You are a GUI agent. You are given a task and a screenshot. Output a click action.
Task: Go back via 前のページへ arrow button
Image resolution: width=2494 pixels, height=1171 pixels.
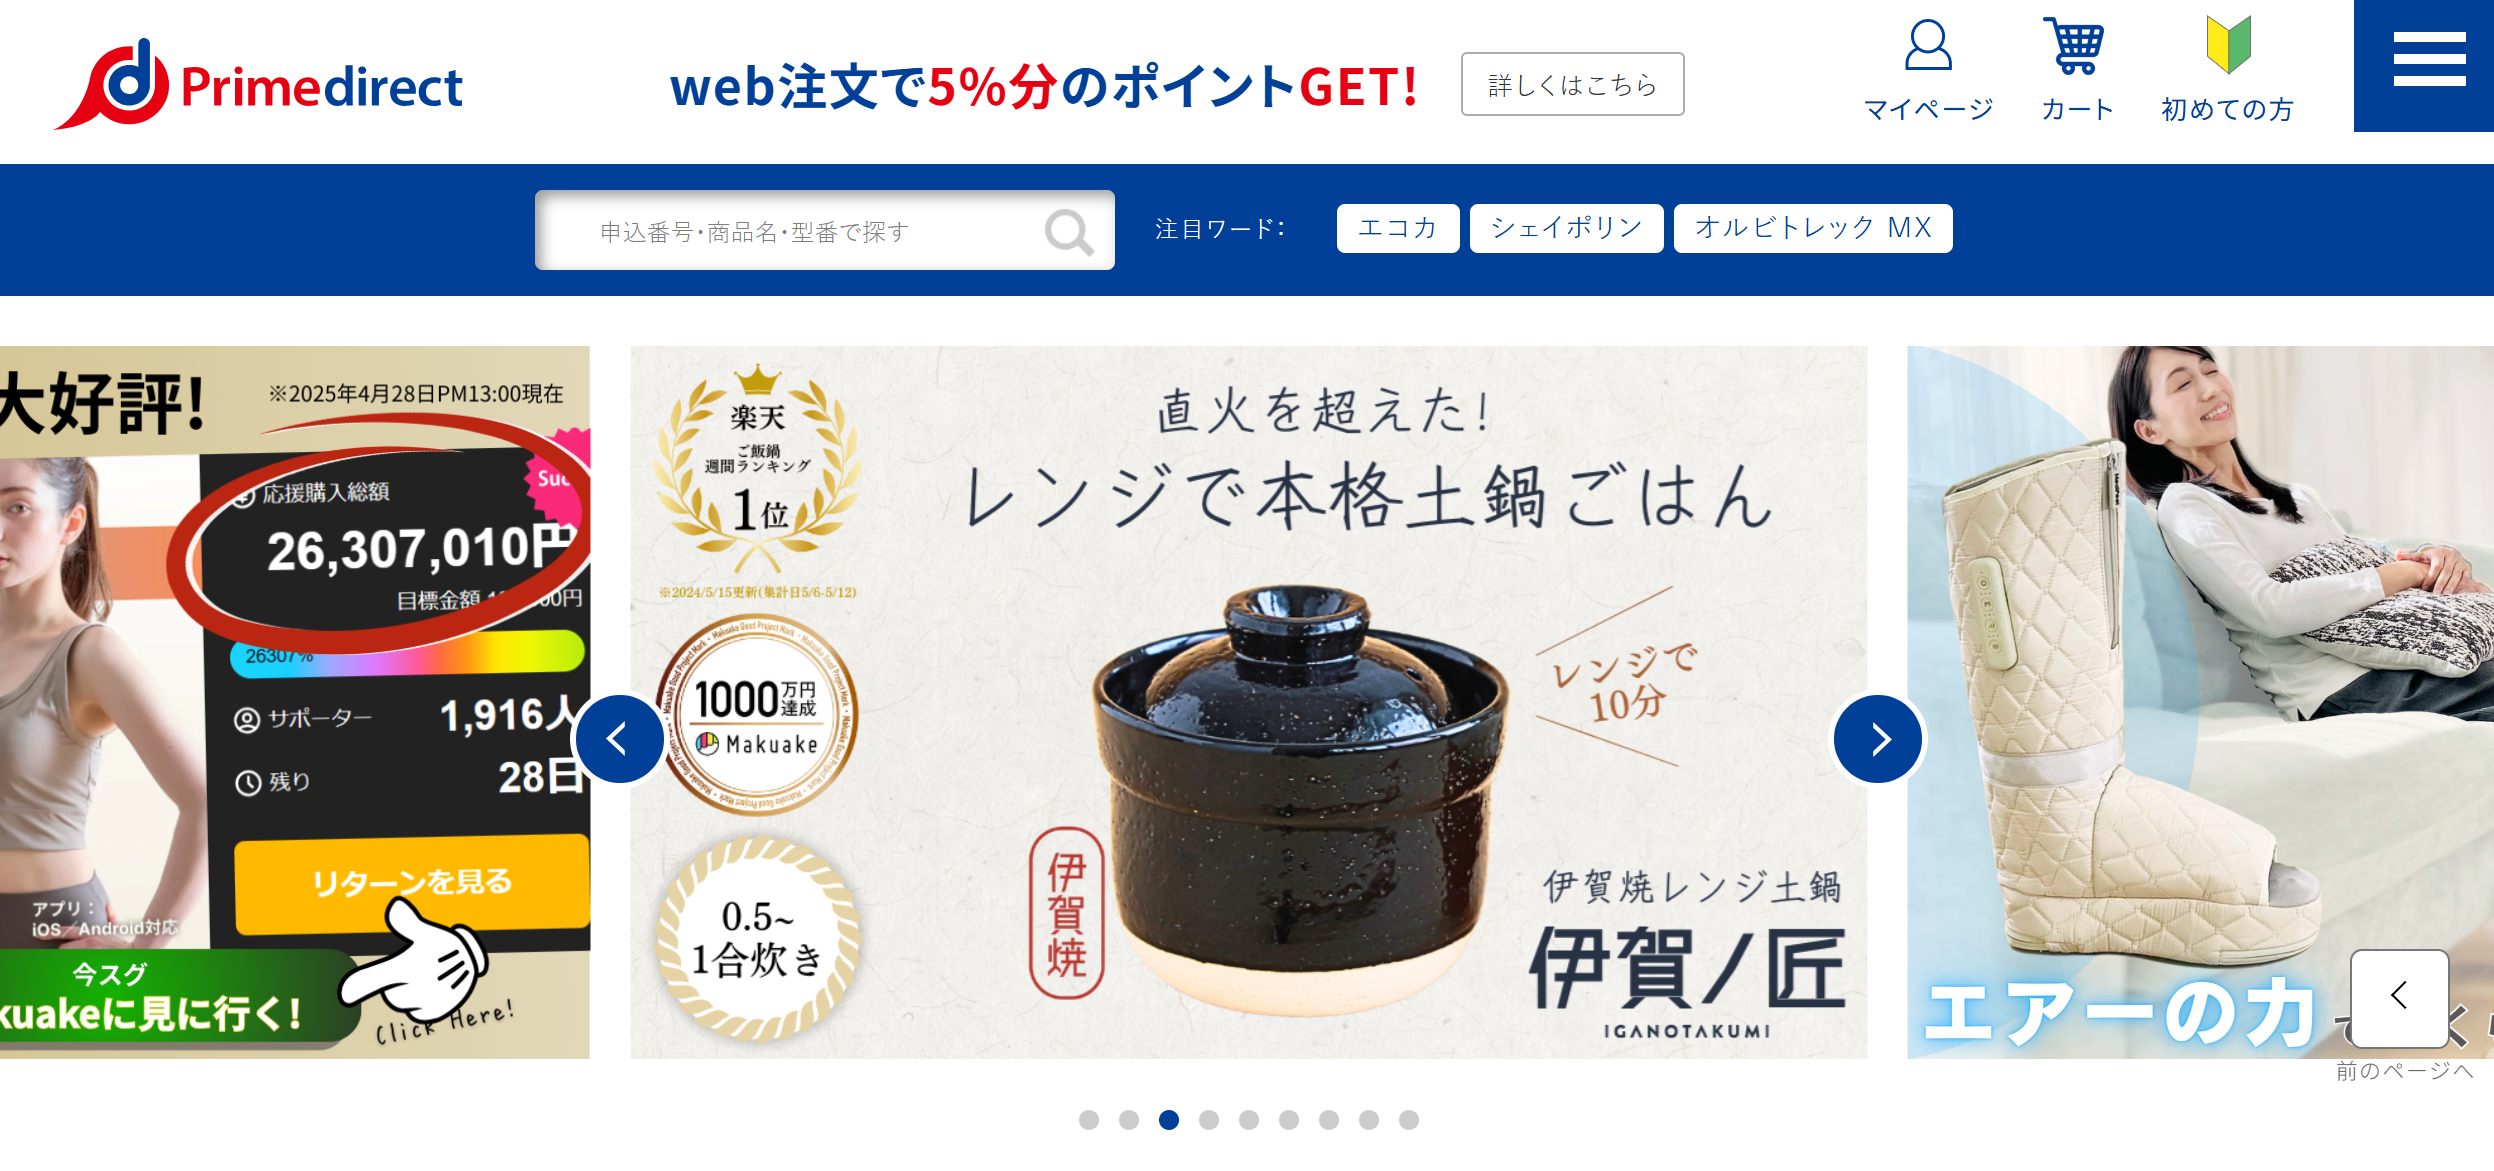tap(2399, 998)
